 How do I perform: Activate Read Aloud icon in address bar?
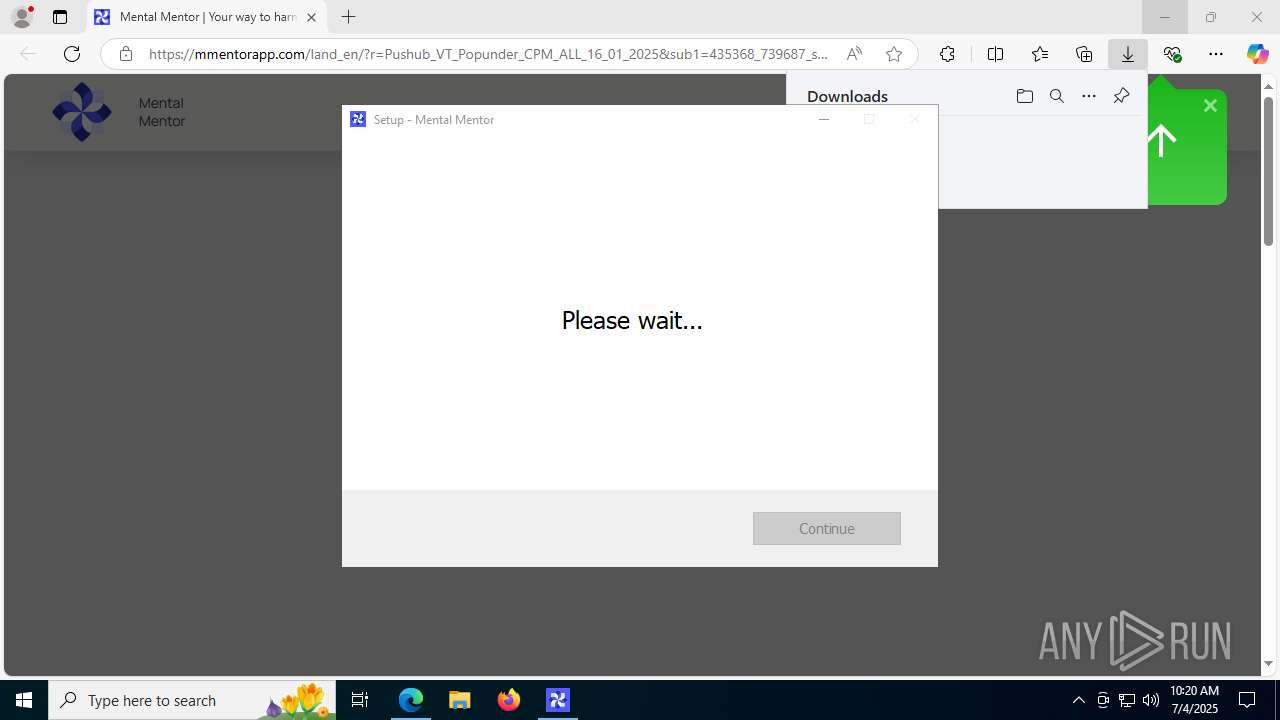854,54
